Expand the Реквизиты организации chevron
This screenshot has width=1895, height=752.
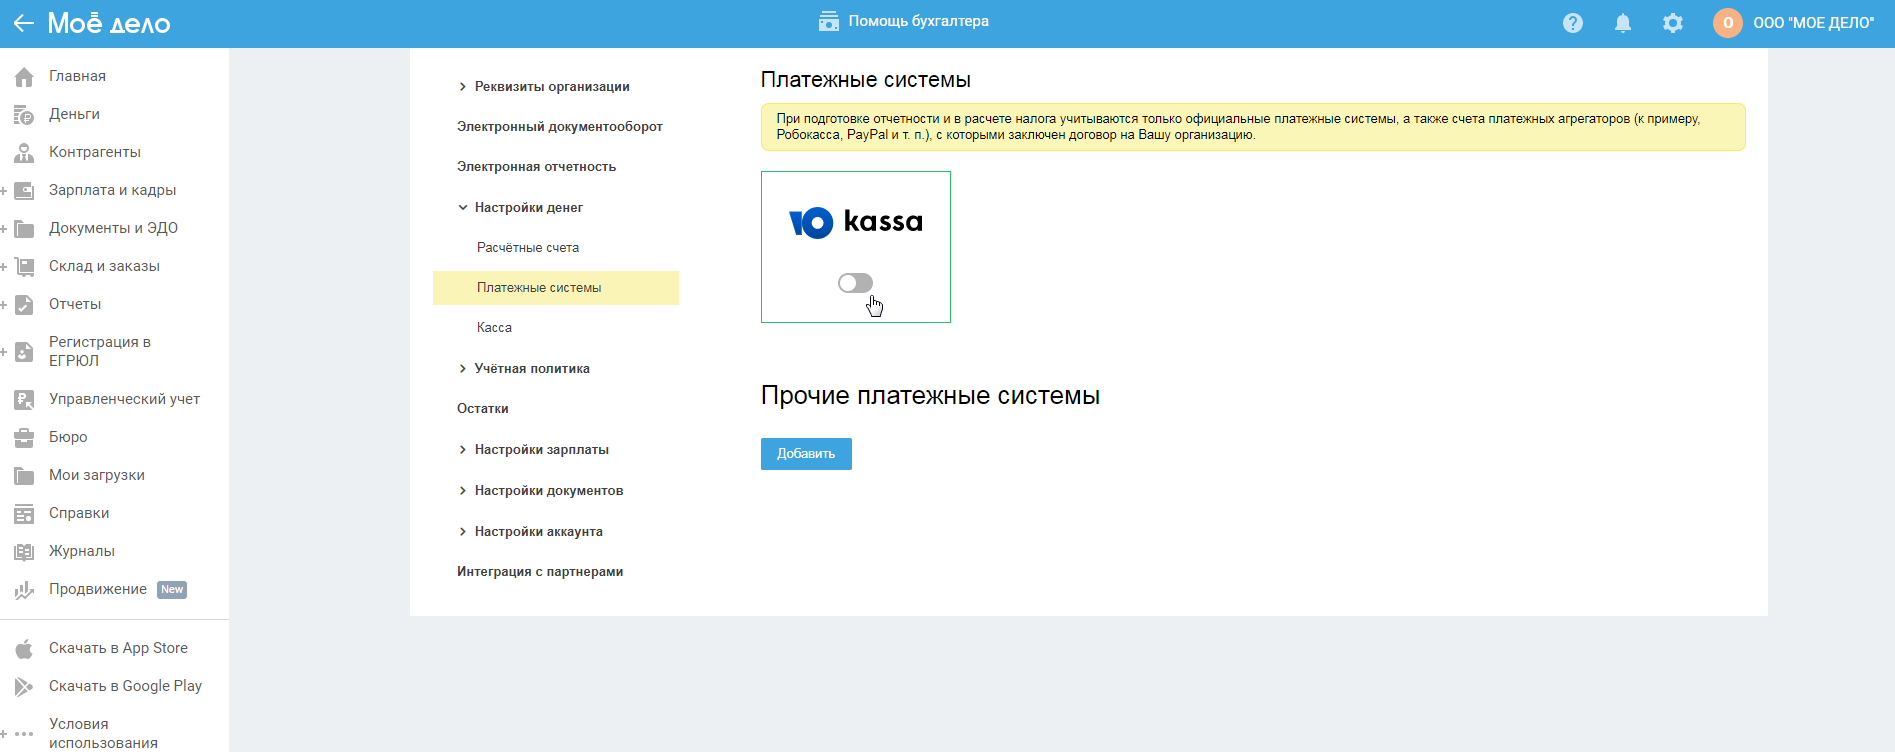point(462,87)
